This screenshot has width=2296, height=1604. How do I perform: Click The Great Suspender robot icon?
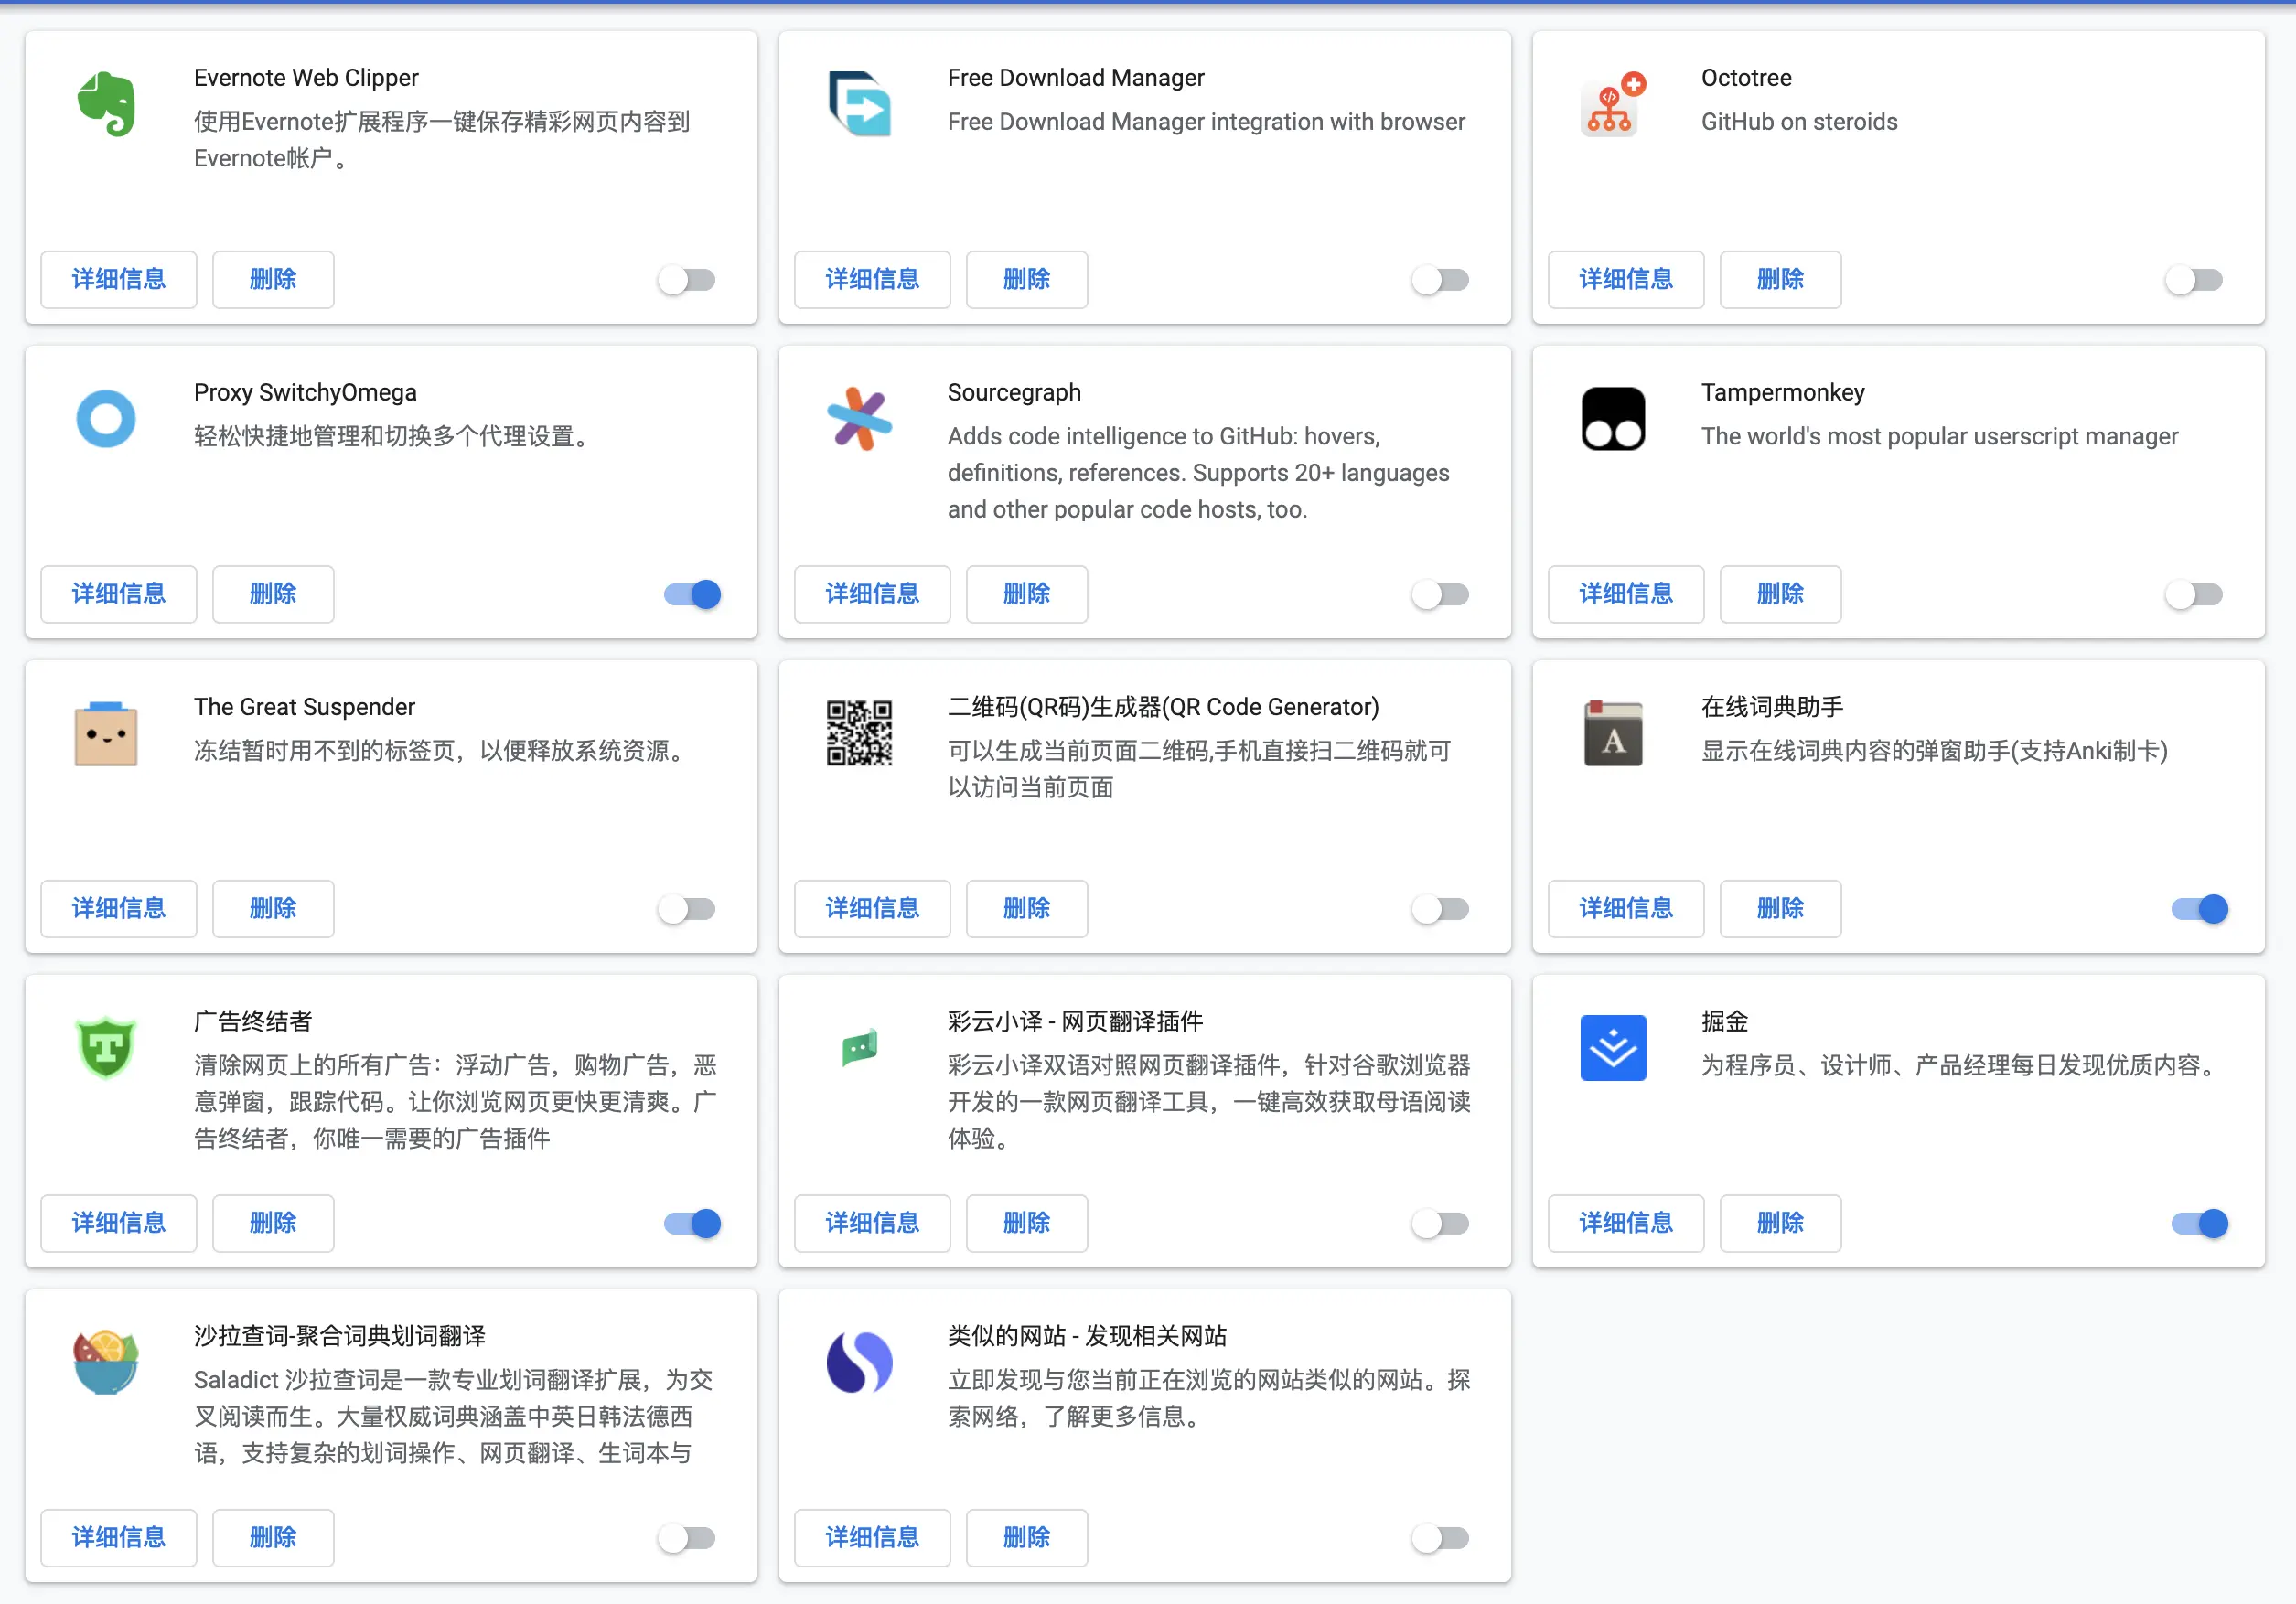point(106,733)
